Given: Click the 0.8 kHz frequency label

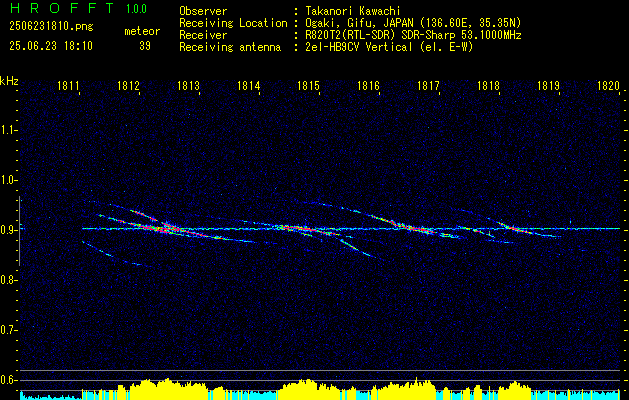Looking at the screenshot, I should coord(8,280).
